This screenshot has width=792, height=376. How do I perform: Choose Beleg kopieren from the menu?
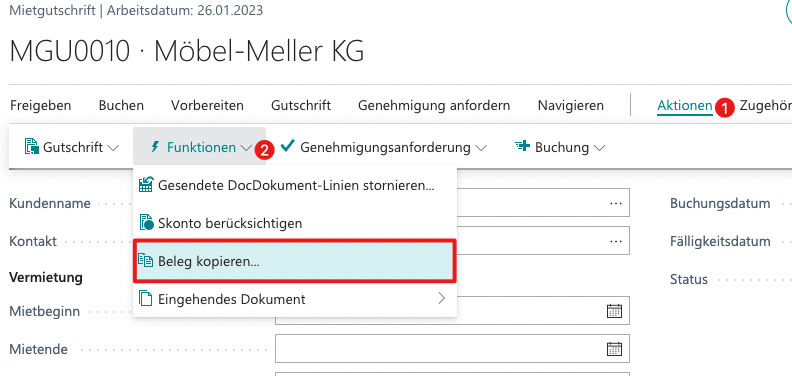(295, 261)
